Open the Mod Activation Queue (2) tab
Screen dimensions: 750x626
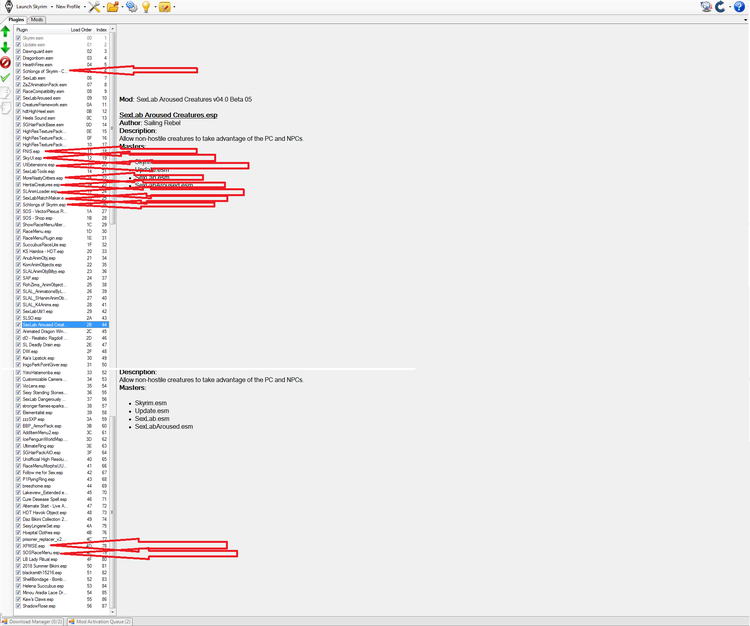point(99,622)
